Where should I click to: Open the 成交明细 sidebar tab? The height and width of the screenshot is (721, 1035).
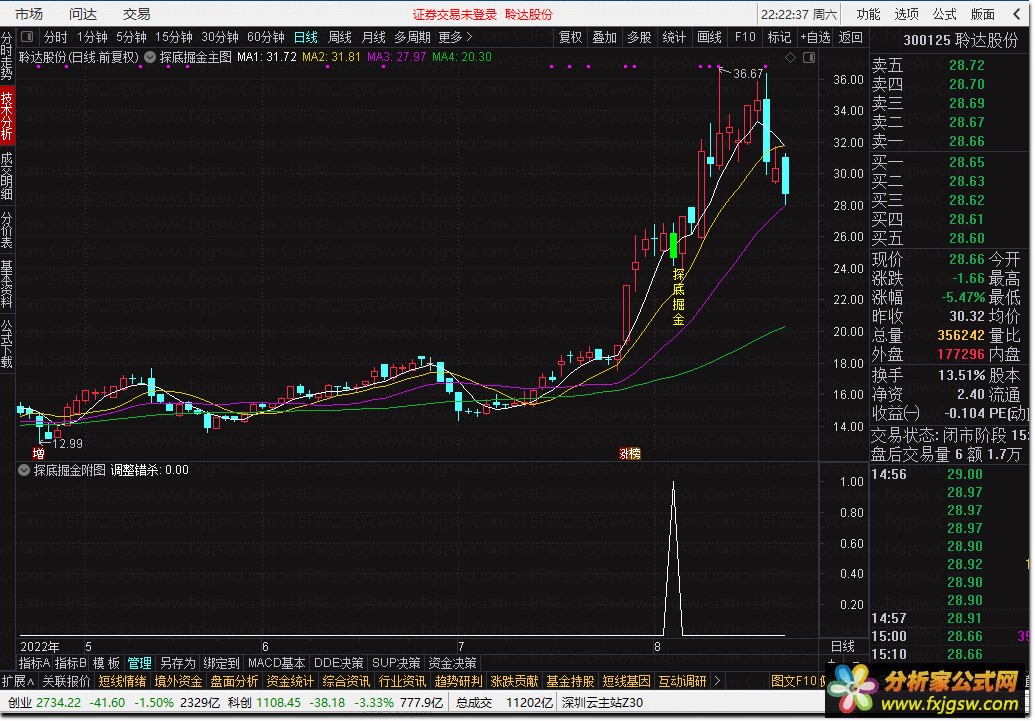click(7, 176)
